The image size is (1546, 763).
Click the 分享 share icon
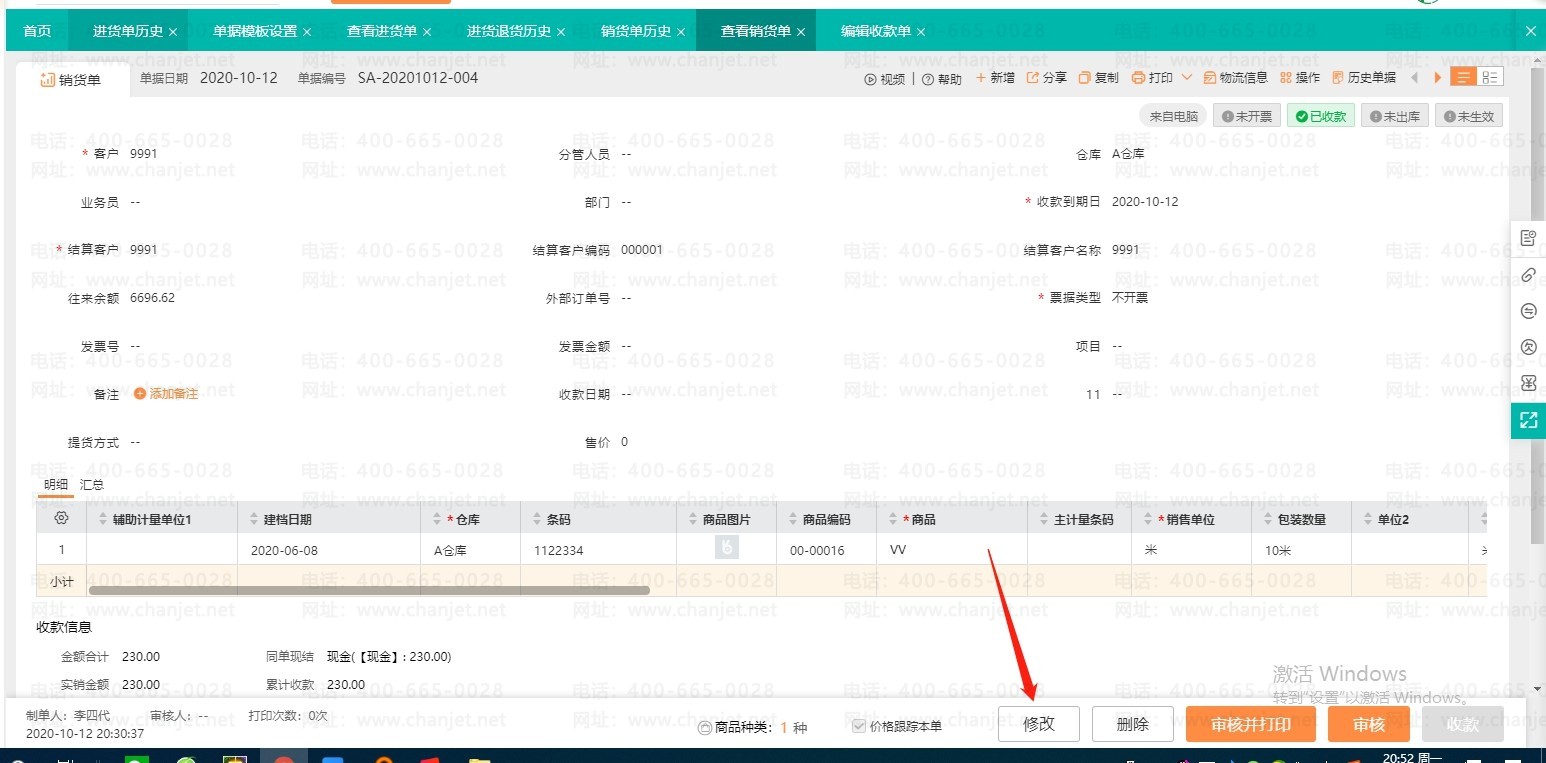1033,78
